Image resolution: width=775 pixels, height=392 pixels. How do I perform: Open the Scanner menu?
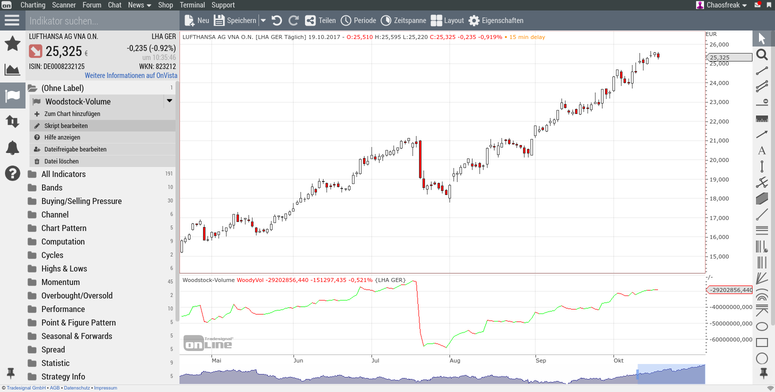[64, 5]
